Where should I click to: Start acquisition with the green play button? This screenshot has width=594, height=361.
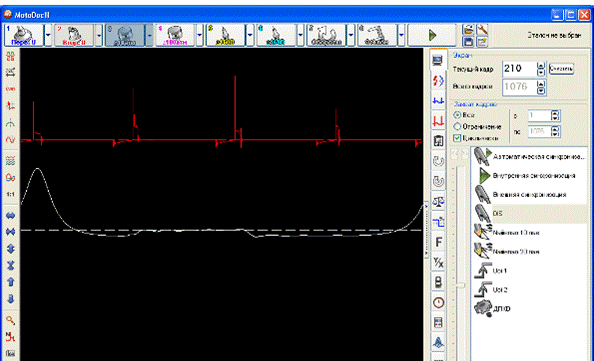click(x=432, y=35)
